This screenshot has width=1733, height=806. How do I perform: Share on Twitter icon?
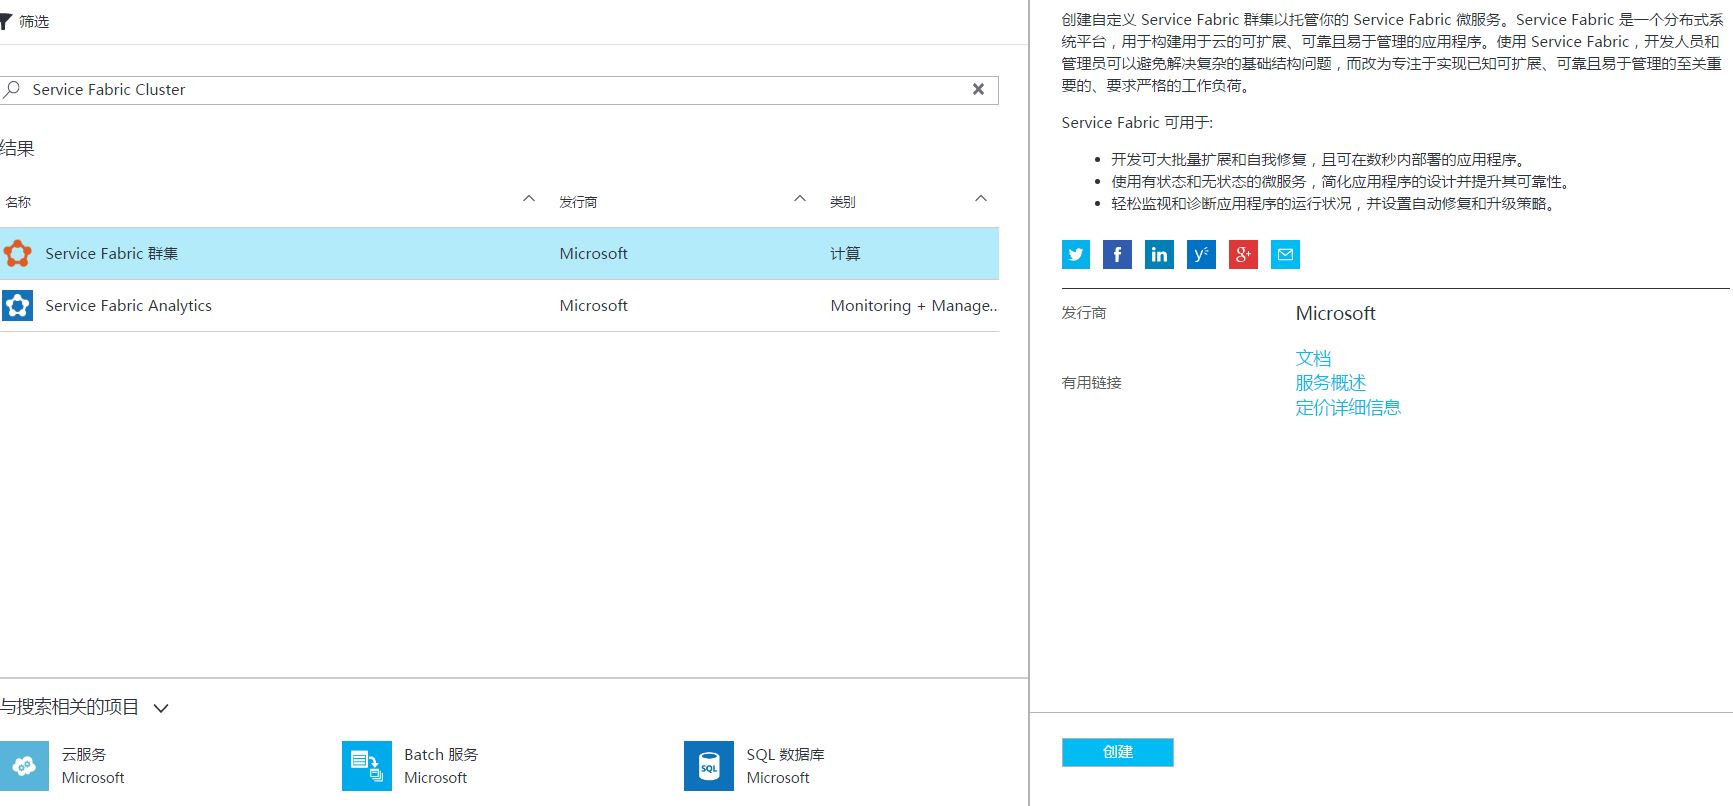tap(1076, 255)
